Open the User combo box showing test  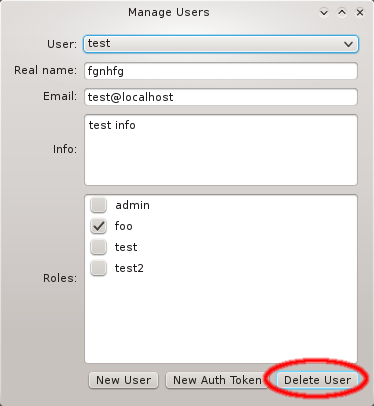click(221, 44)
